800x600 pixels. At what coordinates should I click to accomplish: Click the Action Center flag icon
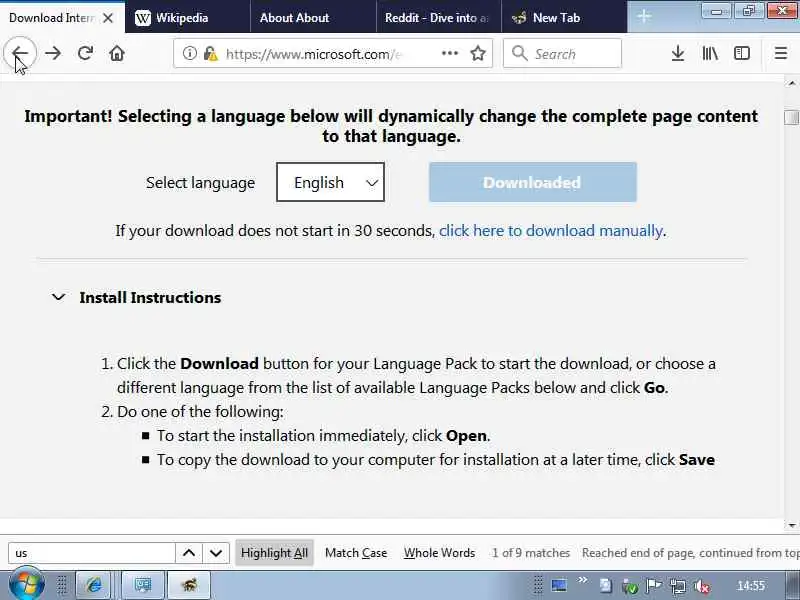coord(654,586)
